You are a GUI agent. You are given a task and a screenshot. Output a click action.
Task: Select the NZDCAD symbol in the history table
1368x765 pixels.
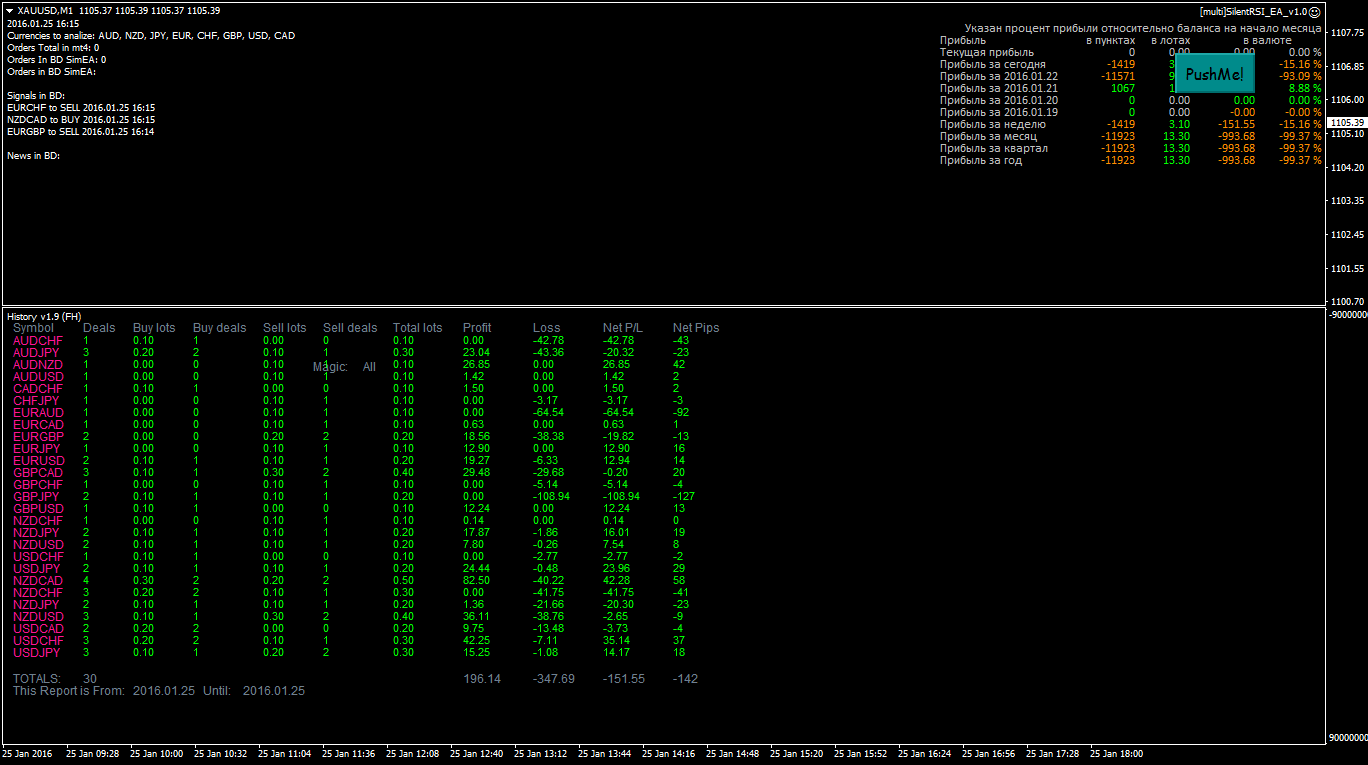(38, 581)
